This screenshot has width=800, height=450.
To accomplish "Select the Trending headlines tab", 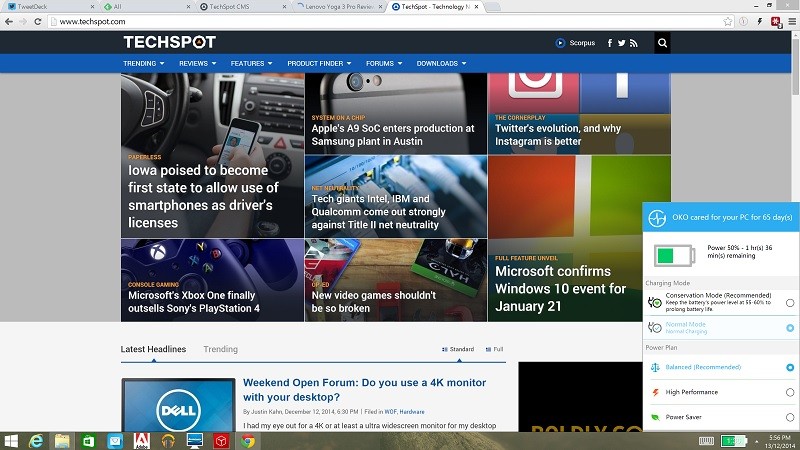I will [x=220, y=349].
